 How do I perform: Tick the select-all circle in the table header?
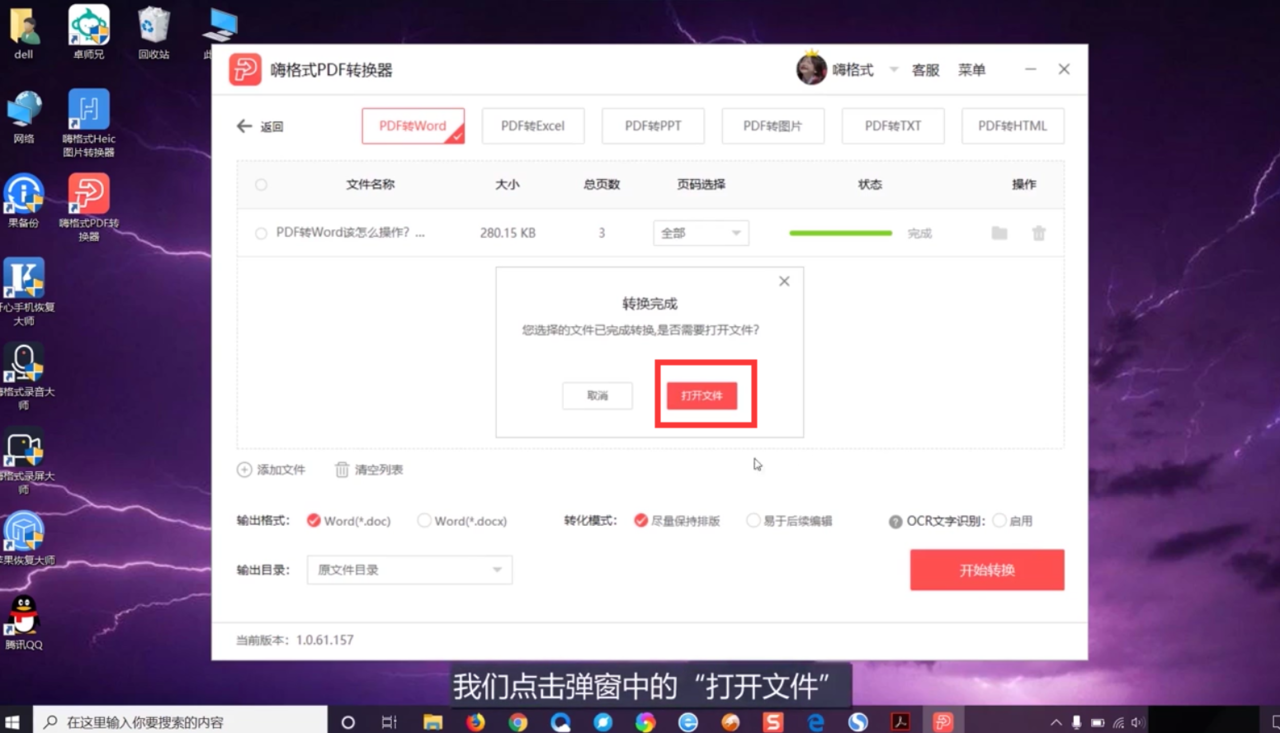261,185
